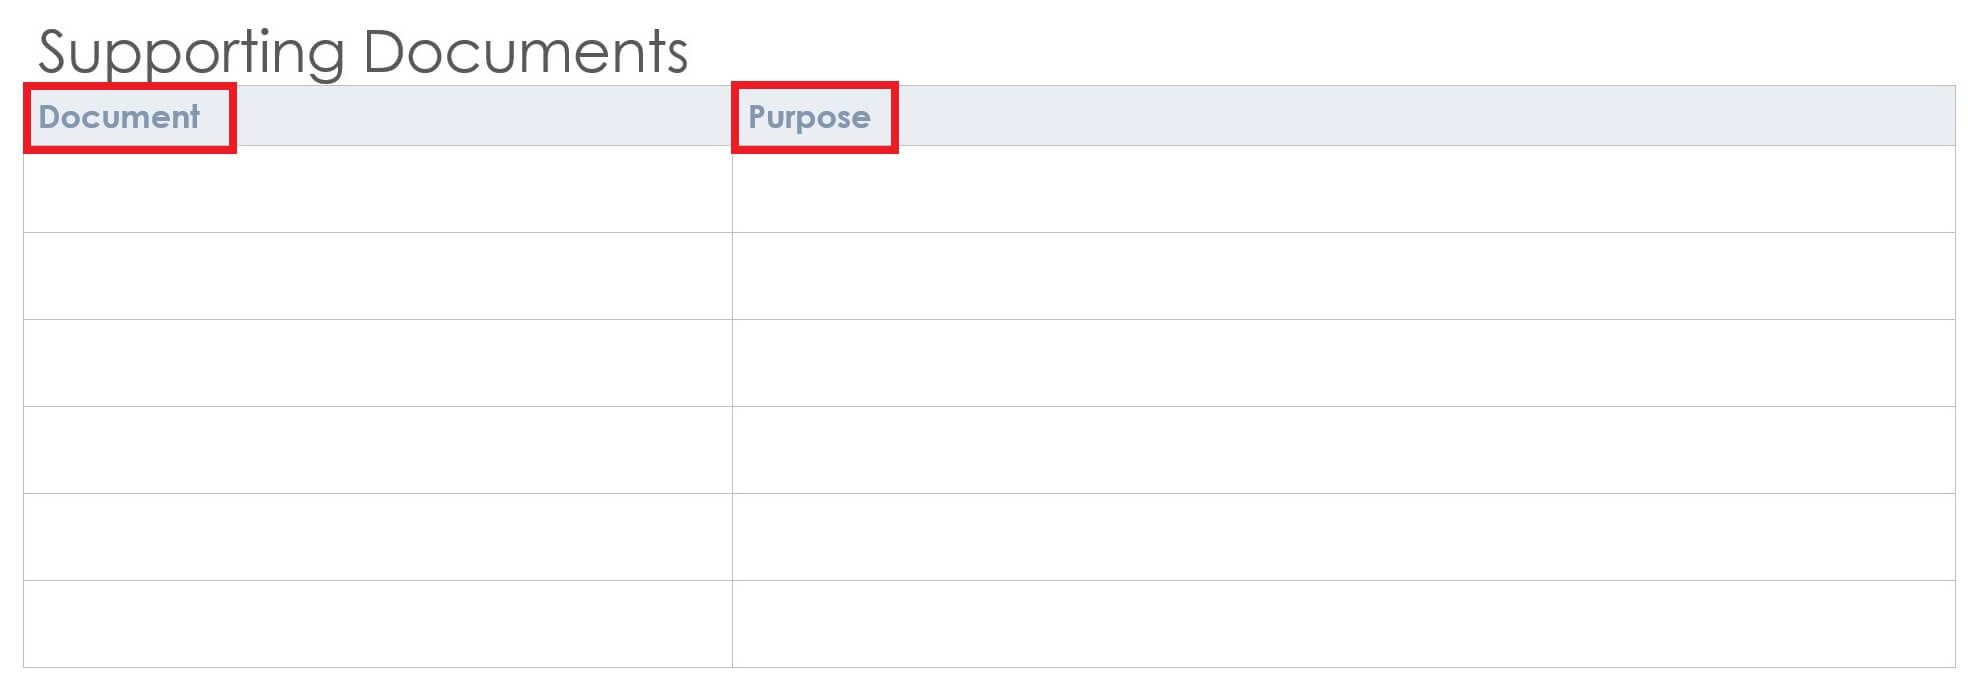This screenshot has height=694, width=1979.
Task: Click the last row Purpose cell
Action: (1343, 624)
